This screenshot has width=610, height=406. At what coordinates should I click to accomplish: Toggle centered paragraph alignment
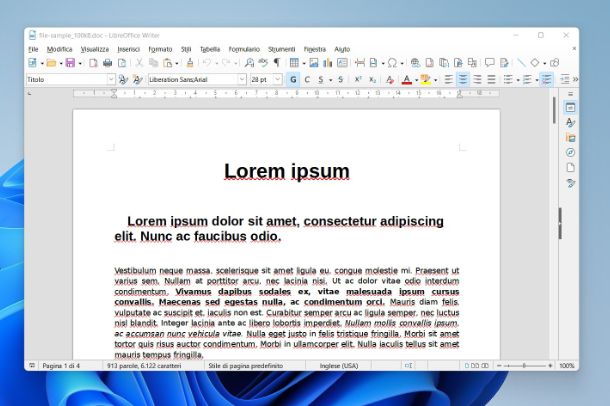point(463,80)
